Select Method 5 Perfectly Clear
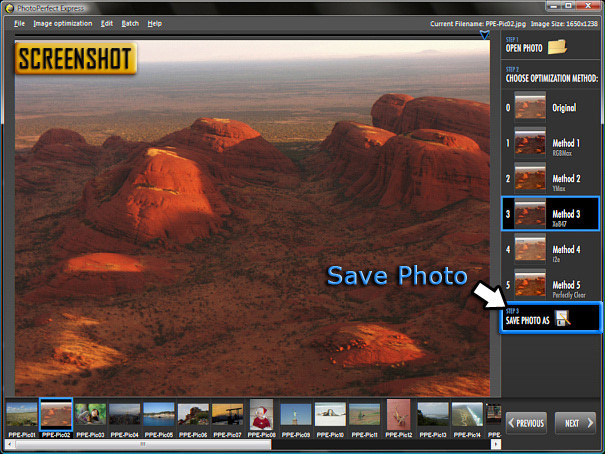605x454 pixels. [550, 285]
